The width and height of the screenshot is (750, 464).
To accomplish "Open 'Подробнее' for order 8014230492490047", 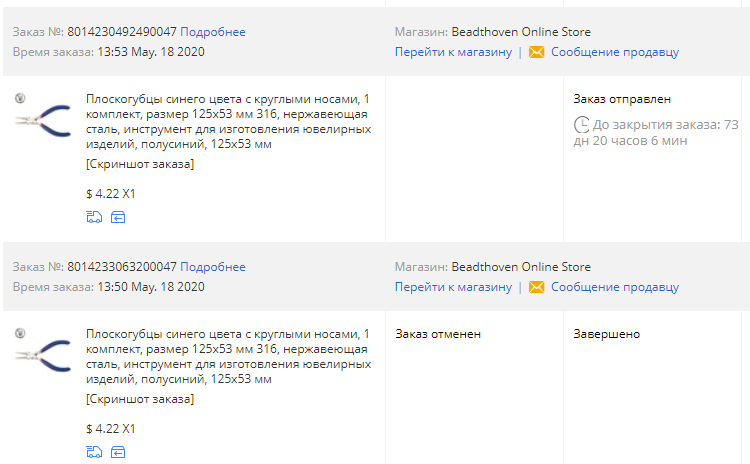I will tap(212, 32).
